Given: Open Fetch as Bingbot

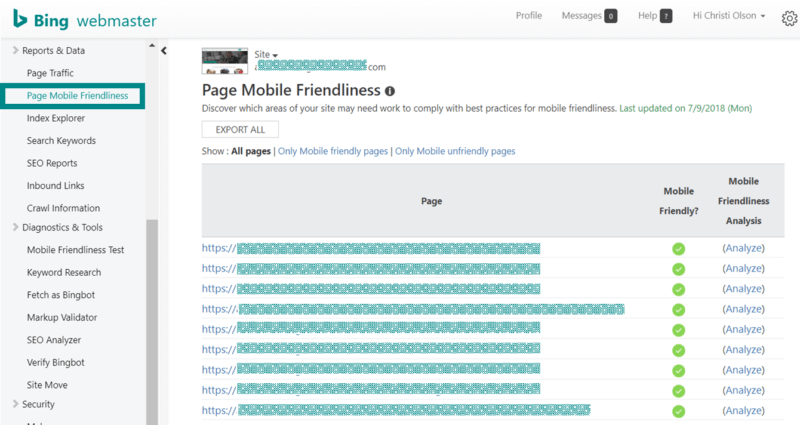Looking at the screenshot, I should (61, 294).
